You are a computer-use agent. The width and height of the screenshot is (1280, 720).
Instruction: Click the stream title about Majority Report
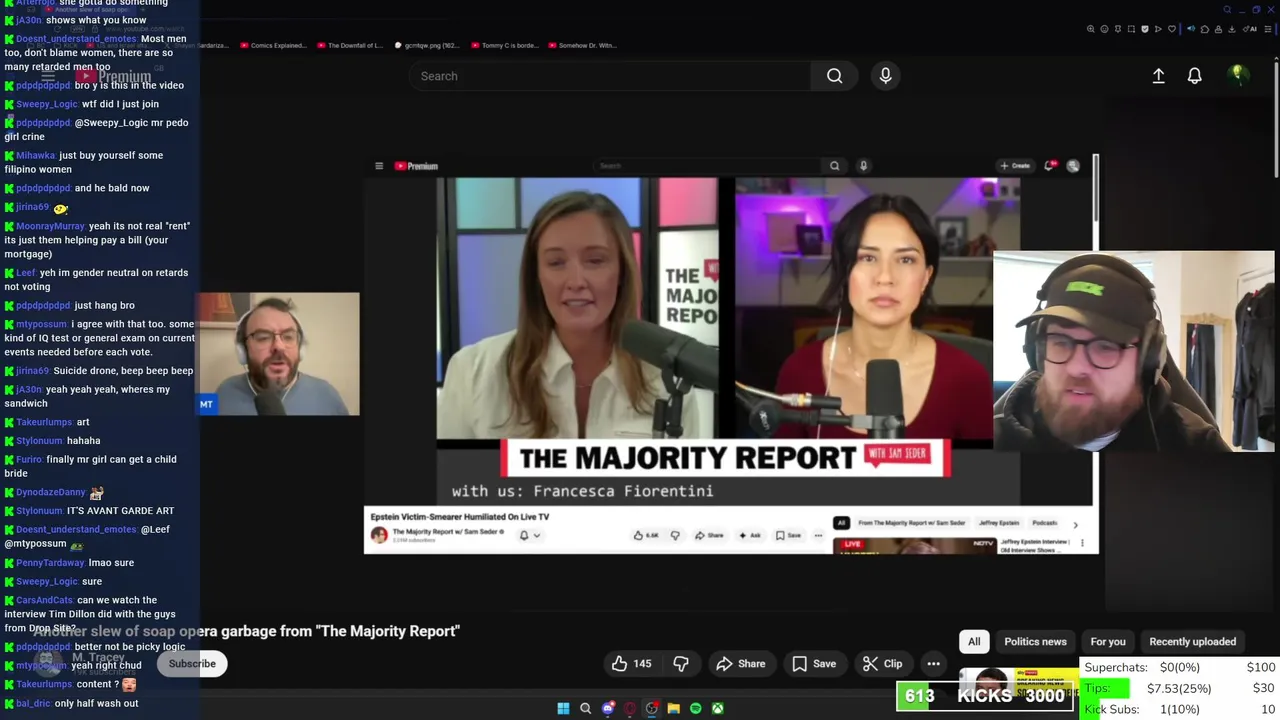[x=246, y=631]
